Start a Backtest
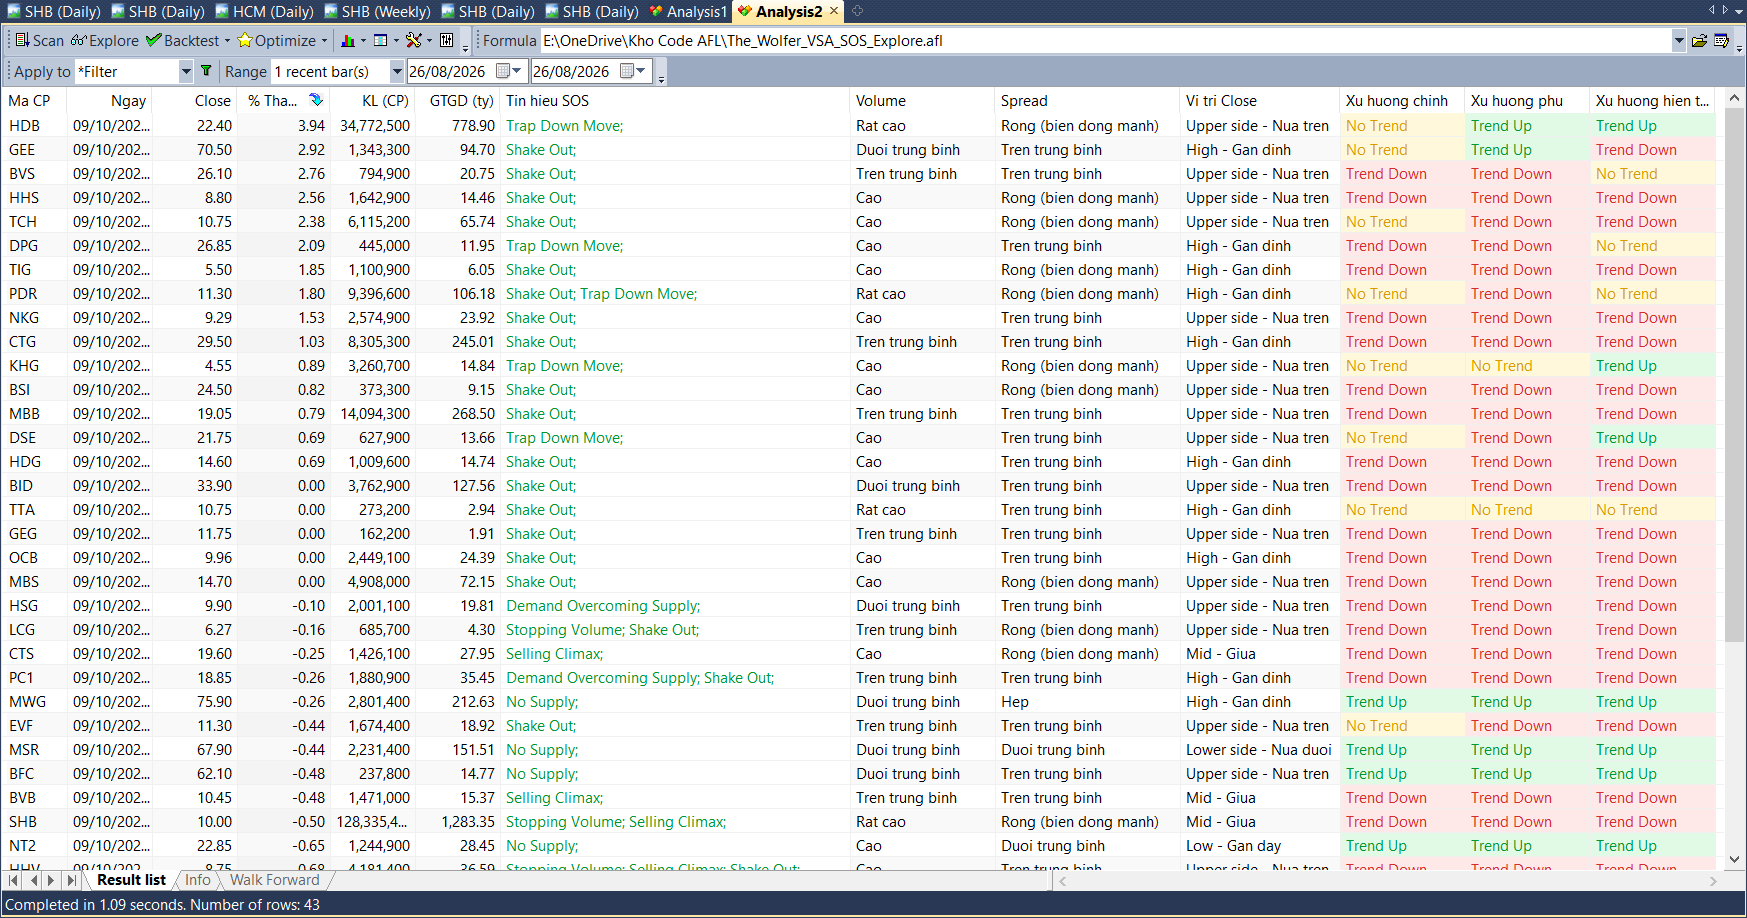The image size is (1747, 918). tap(183, 41)
